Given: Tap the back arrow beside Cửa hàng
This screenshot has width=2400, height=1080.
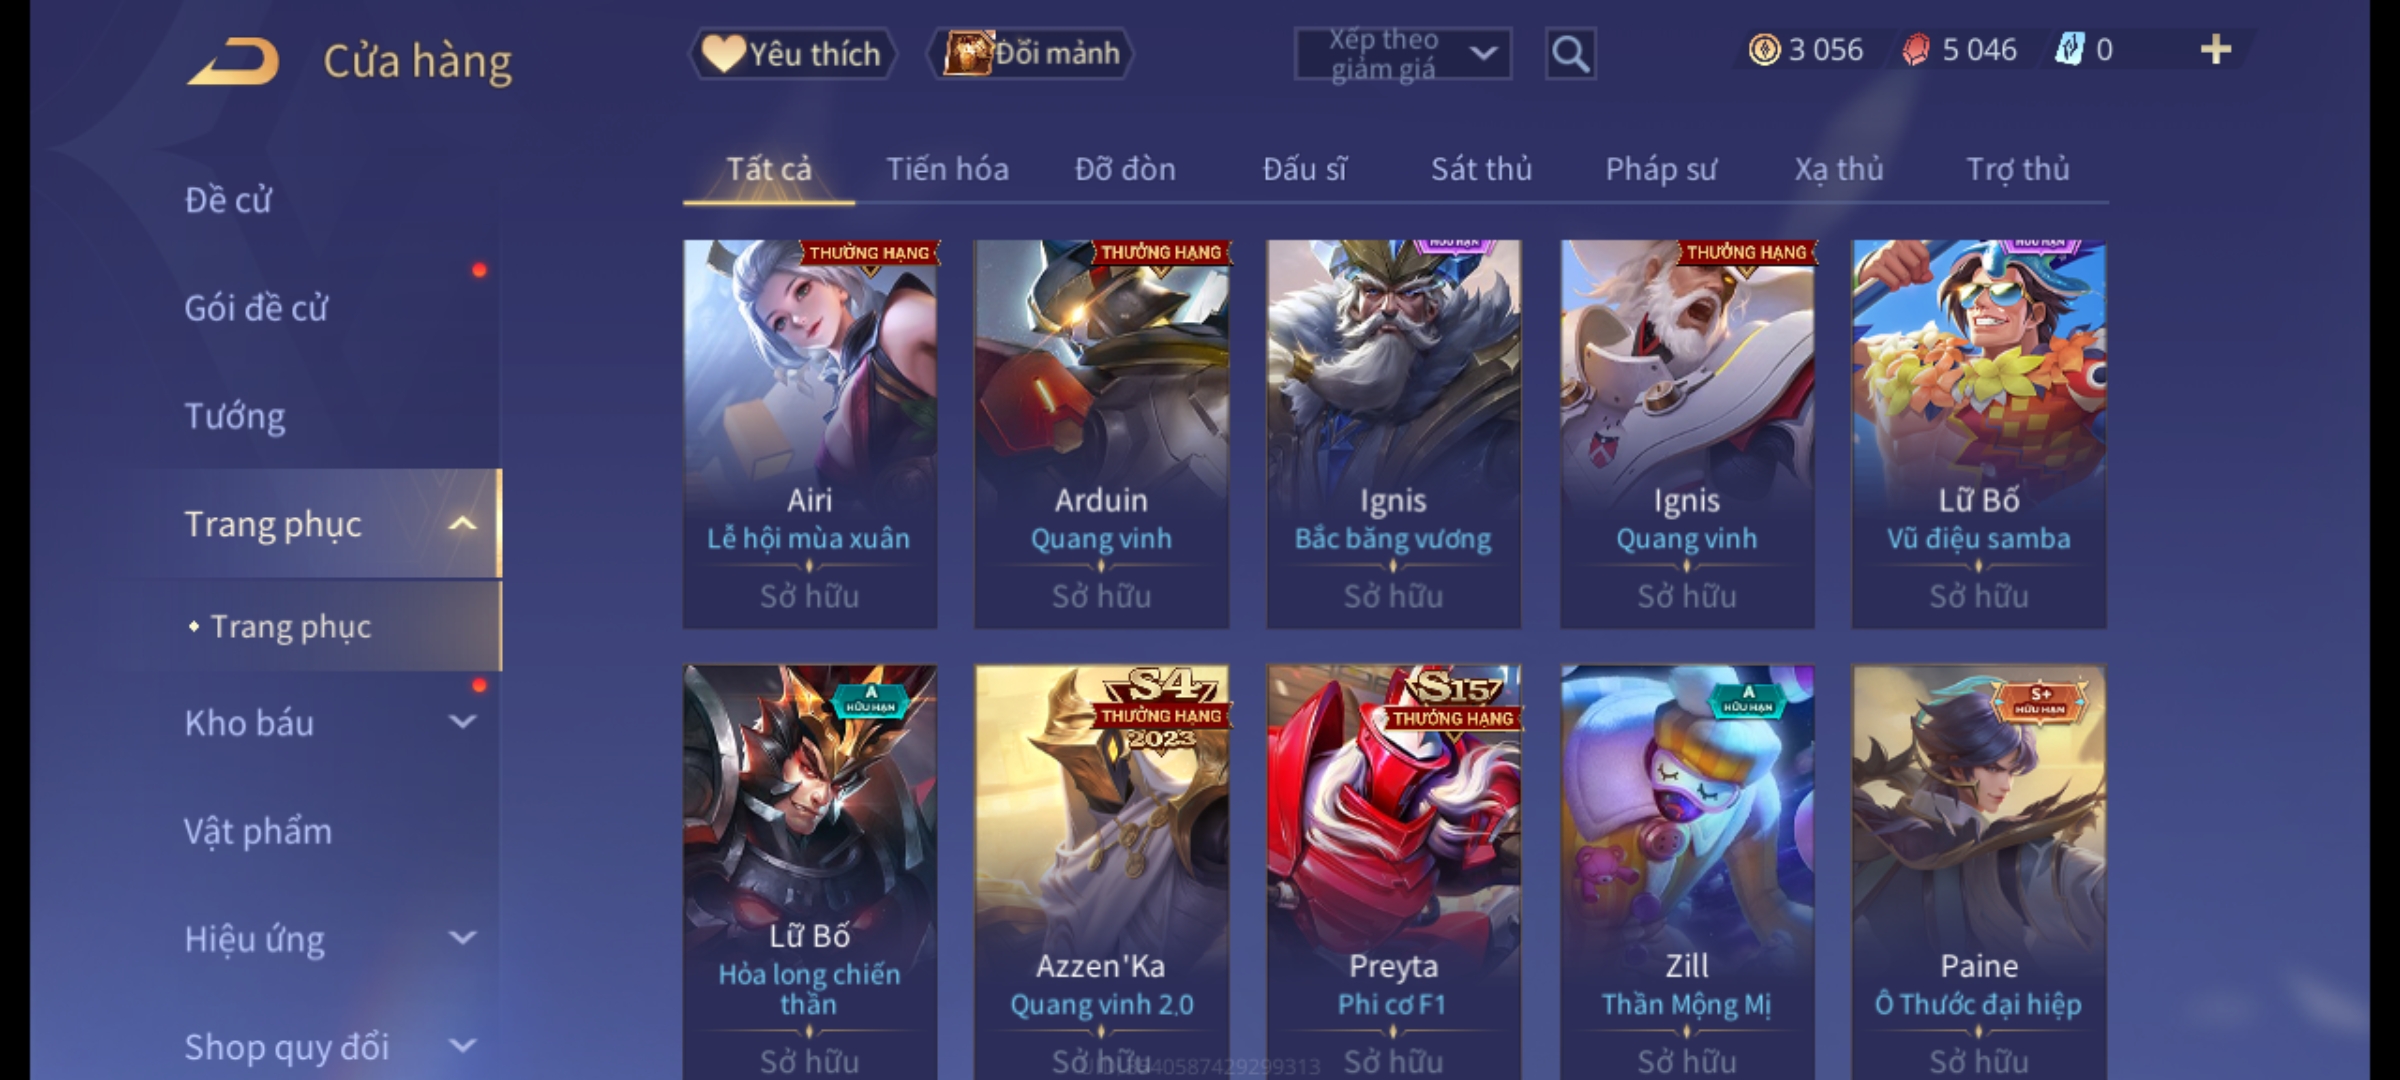Looking at the screenshot, I should pos(233,61).
